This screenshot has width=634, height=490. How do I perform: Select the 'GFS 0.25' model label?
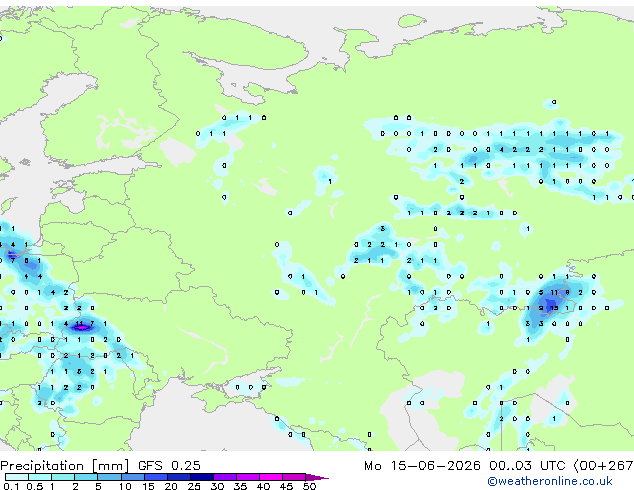[169, 466]
